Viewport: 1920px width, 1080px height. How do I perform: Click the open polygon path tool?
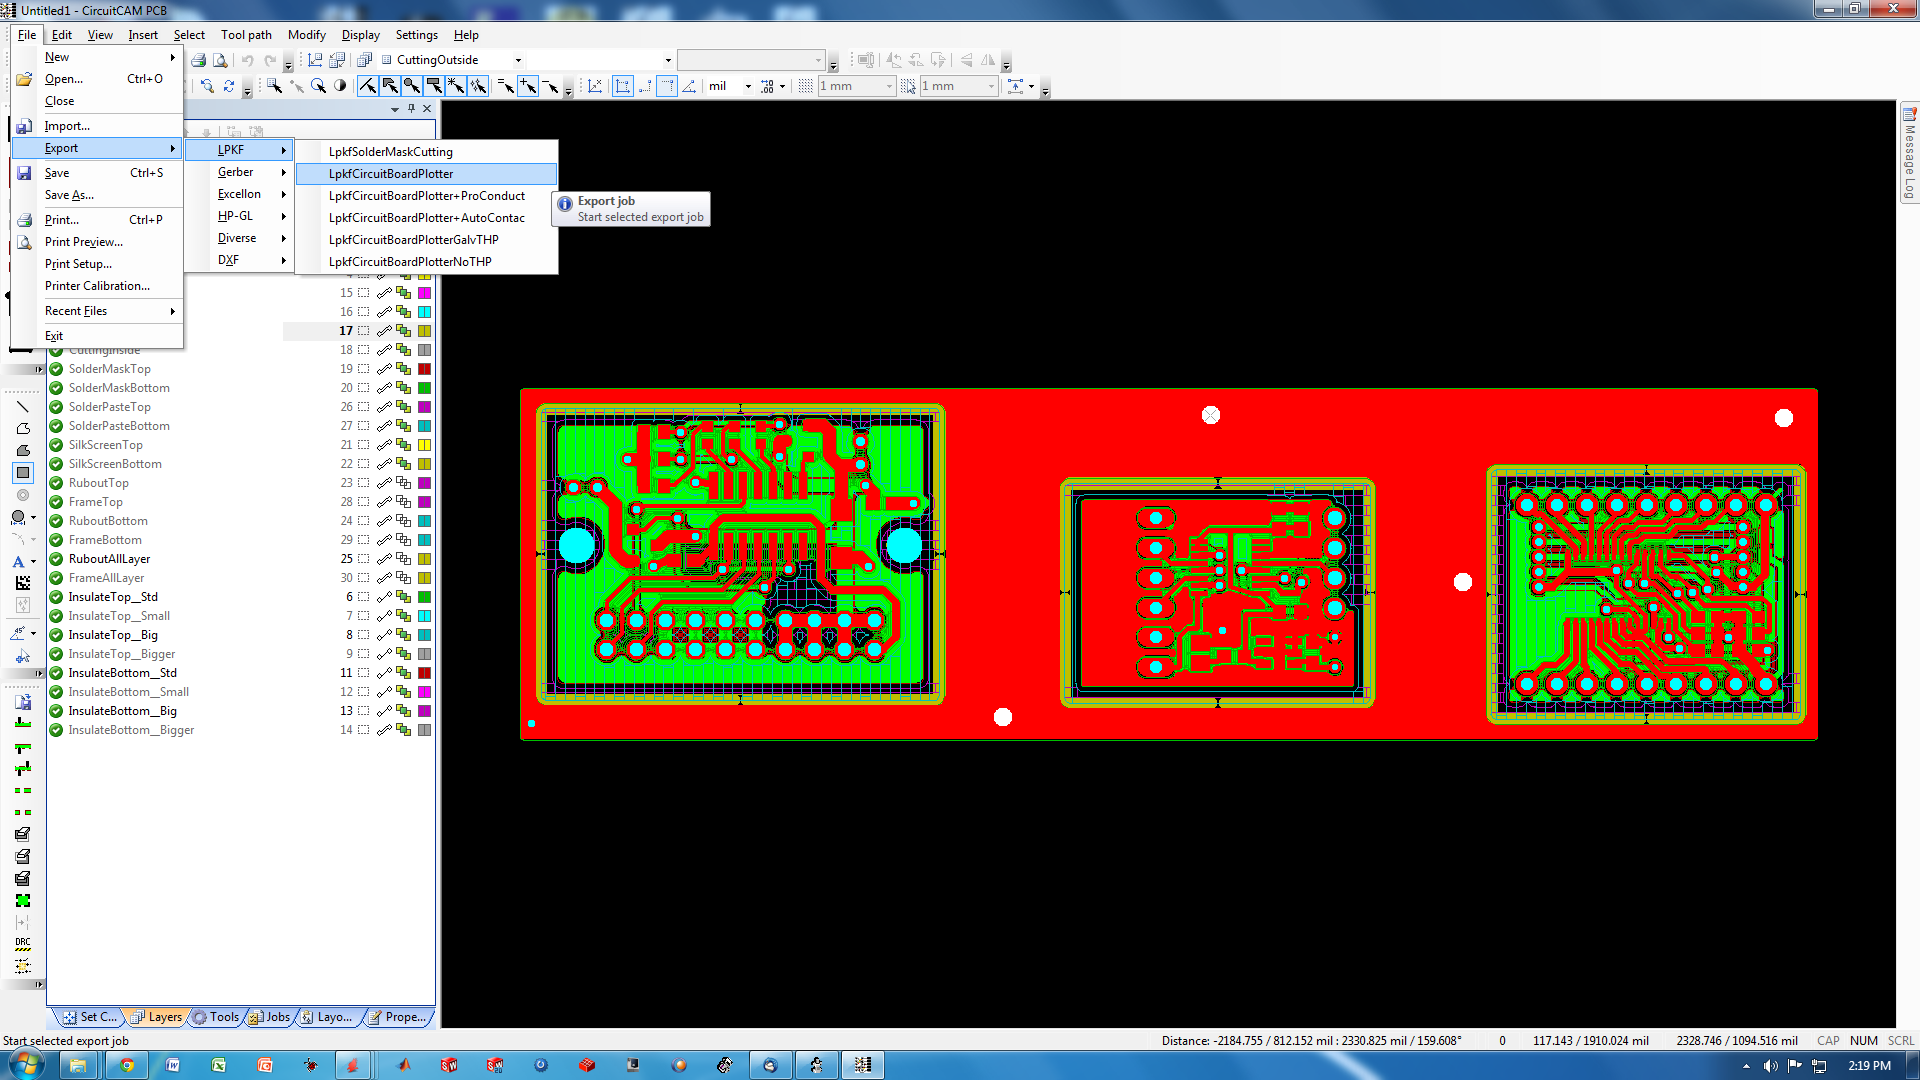point(23,429)
